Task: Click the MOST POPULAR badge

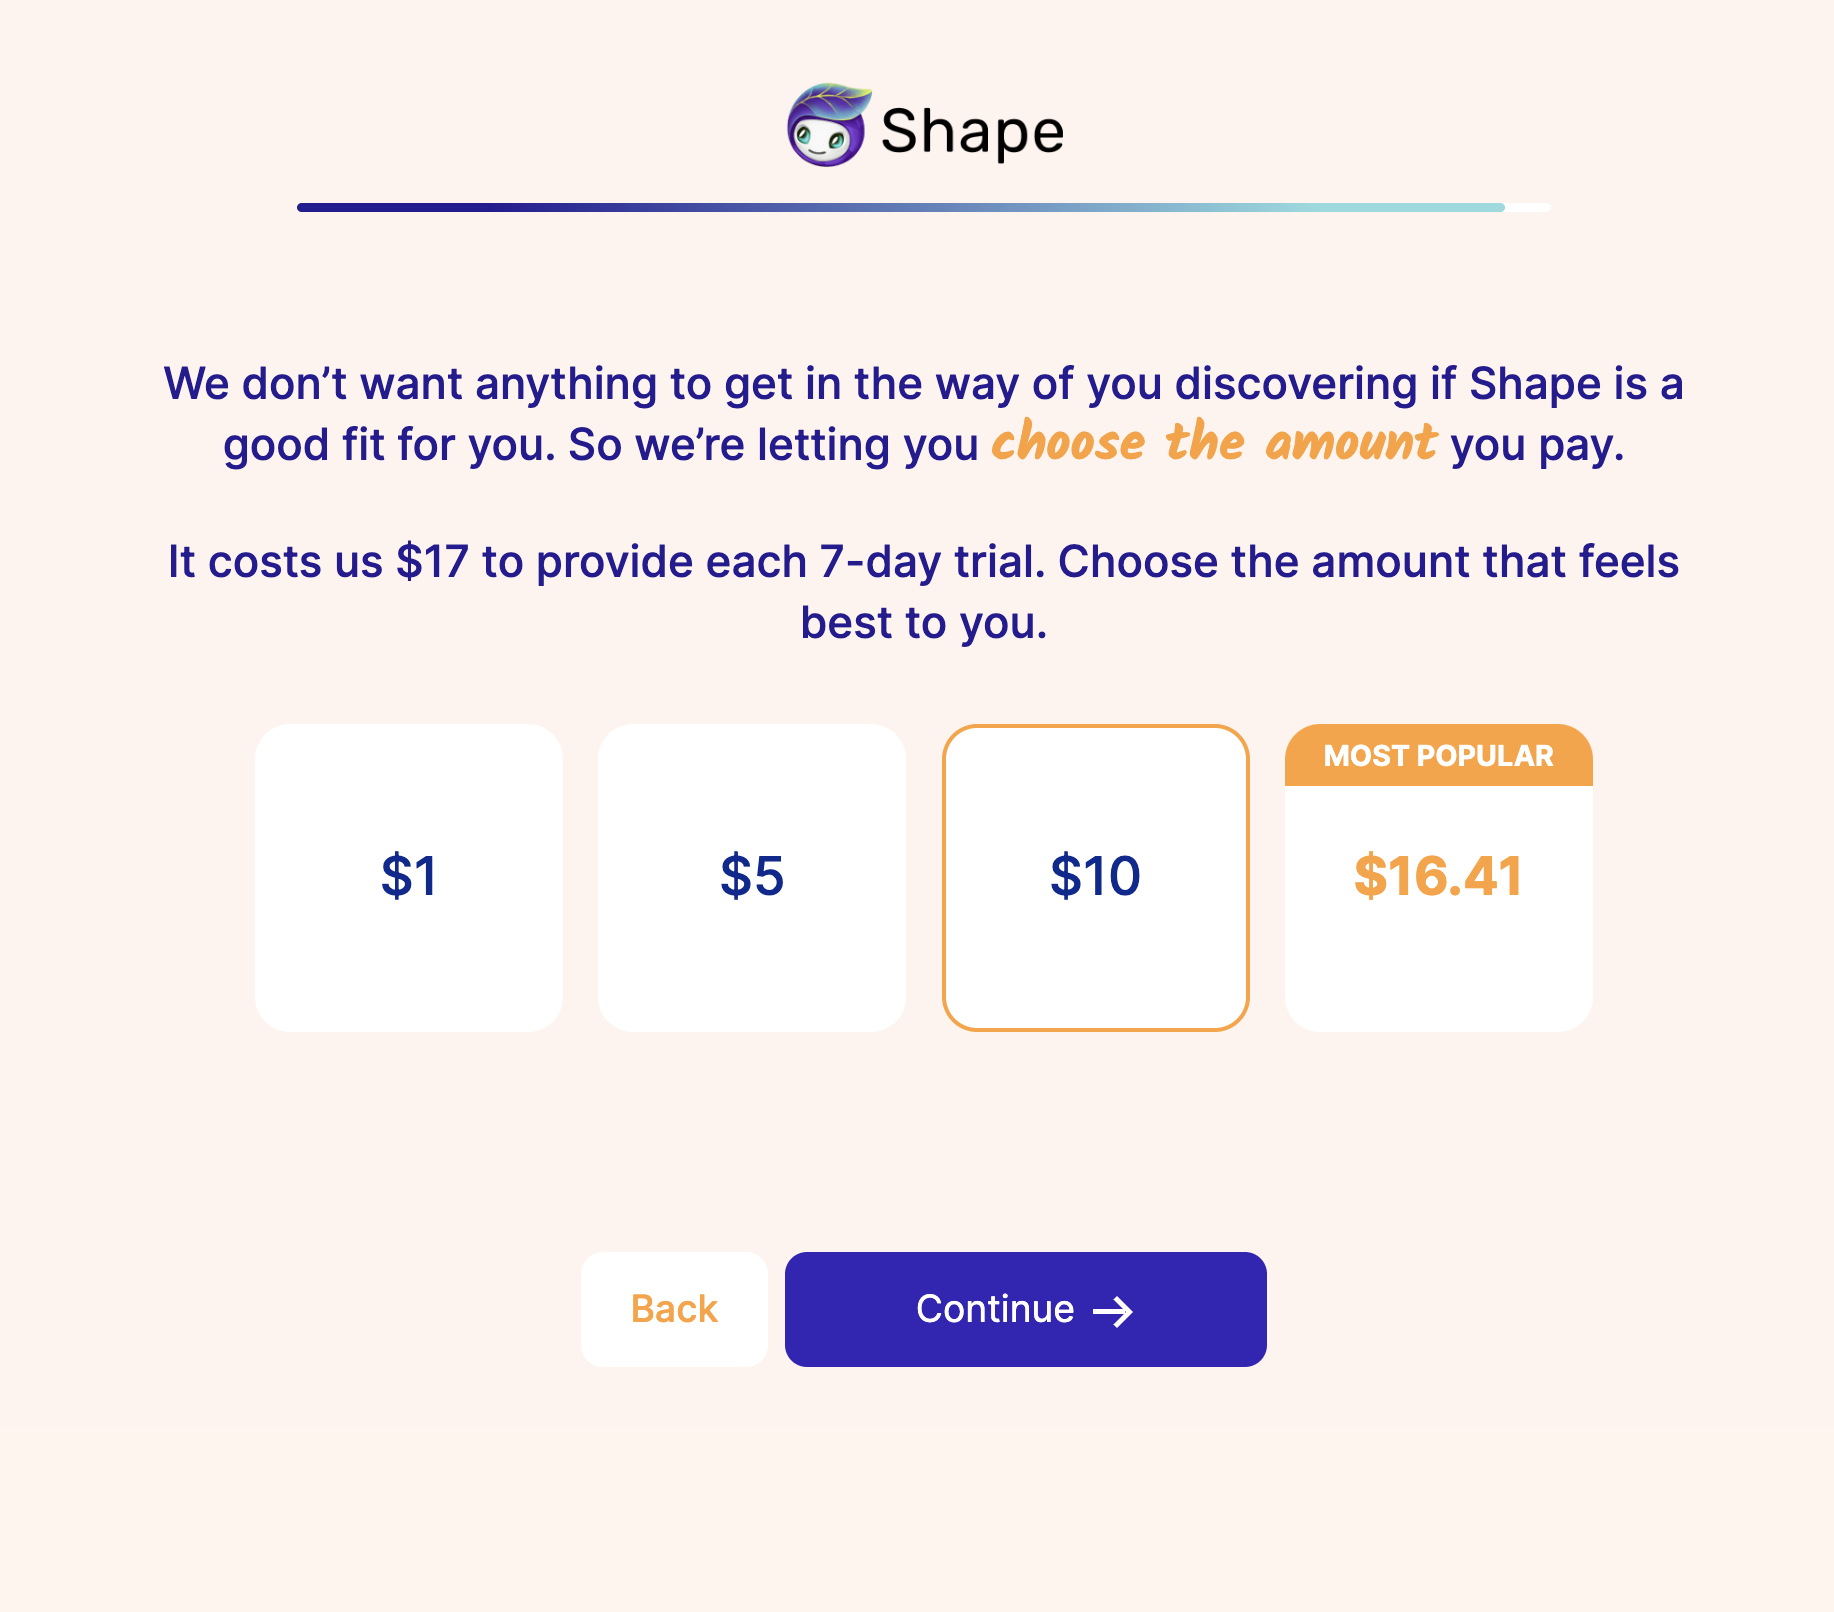Action: (1438, 756)
